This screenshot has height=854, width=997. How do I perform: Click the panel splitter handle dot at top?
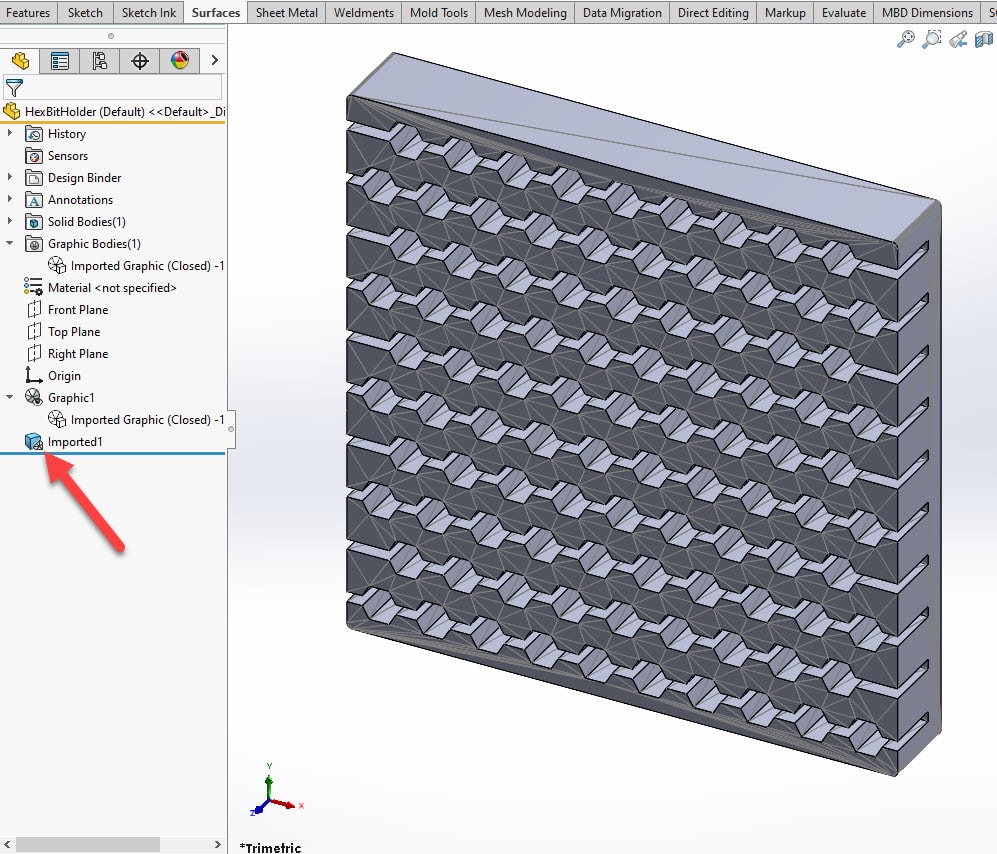pos(111,36)
